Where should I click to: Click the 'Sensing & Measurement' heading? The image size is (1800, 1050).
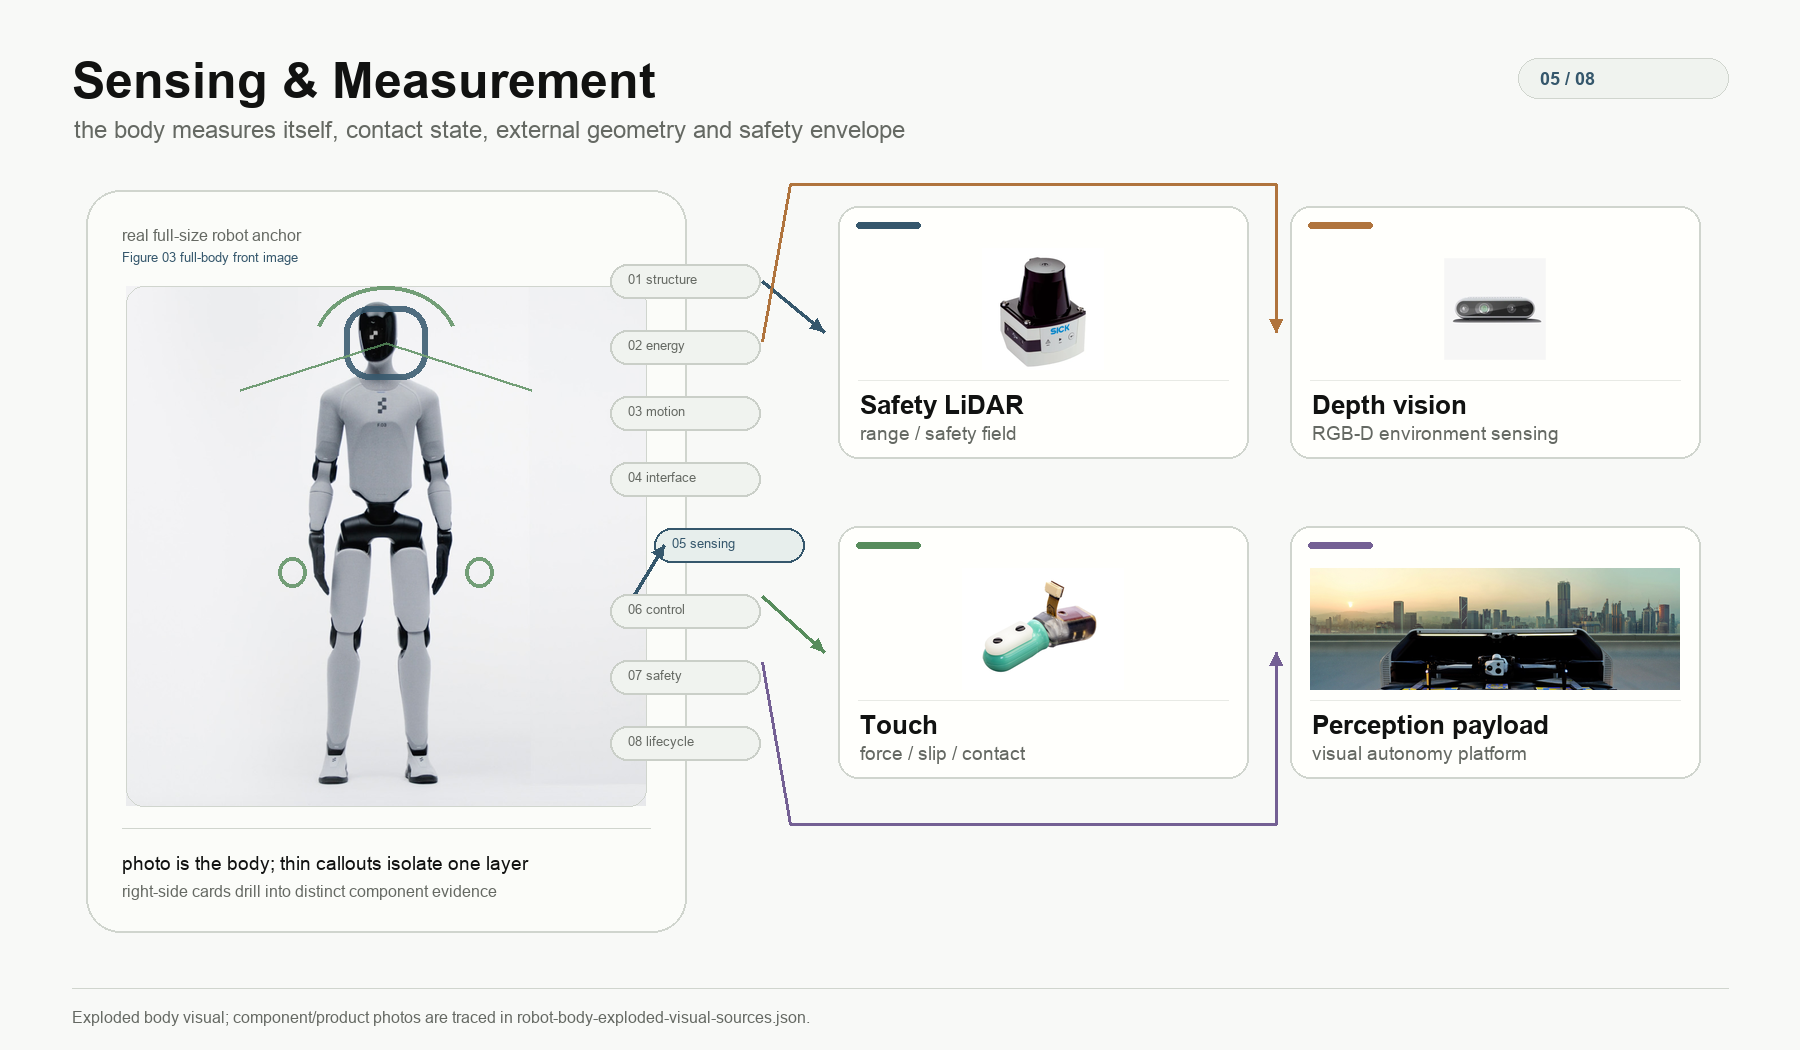coord(364,81)
